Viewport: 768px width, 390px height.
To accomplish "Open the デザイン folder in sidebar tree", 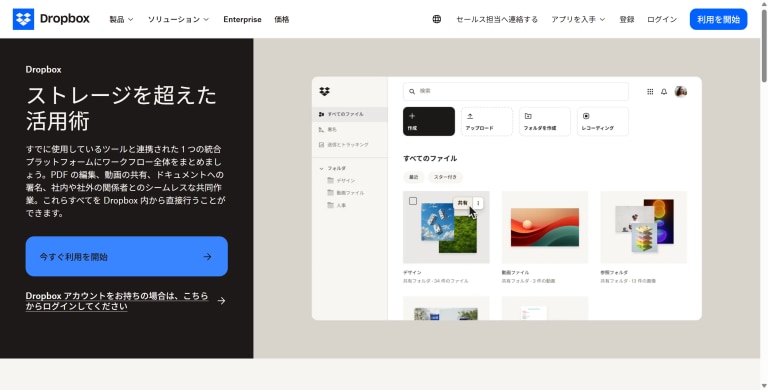I will point(341,180).
